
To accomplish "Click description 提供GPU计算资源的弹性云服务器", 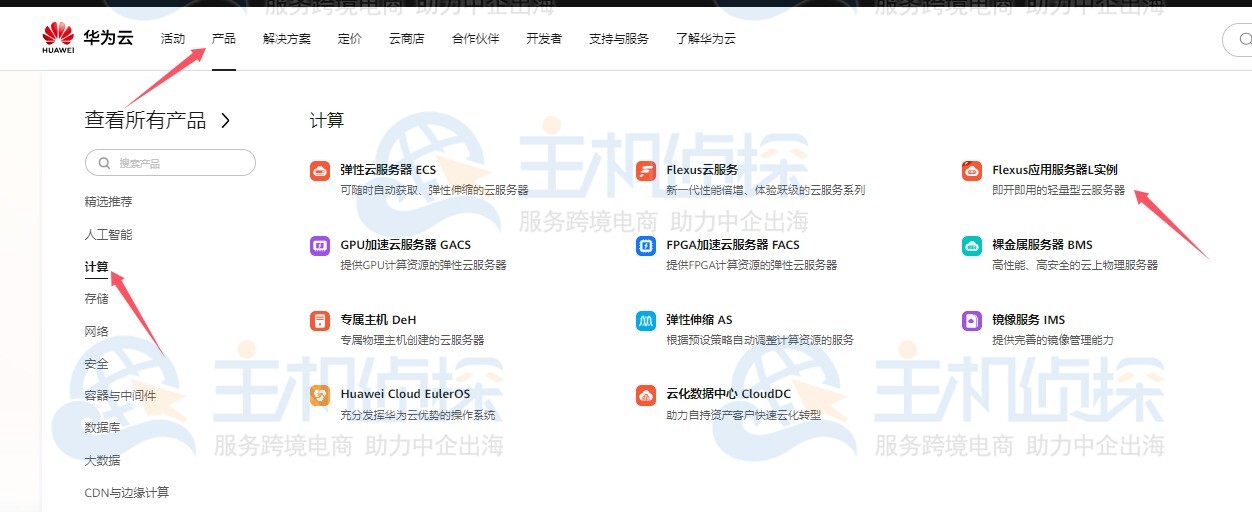I will tap(423, 265).
